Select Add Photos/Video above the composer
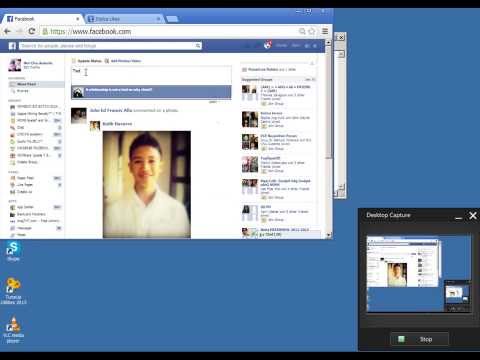Viewport: 480px width, 360px height. (x=123, y=61)
